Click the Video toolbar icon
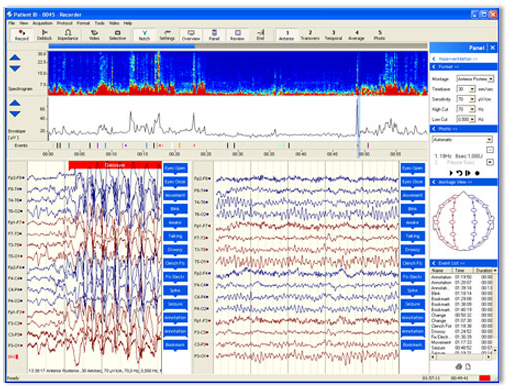Screen dimensions: 510x390 pyautogui.click(x=94, y=35)
